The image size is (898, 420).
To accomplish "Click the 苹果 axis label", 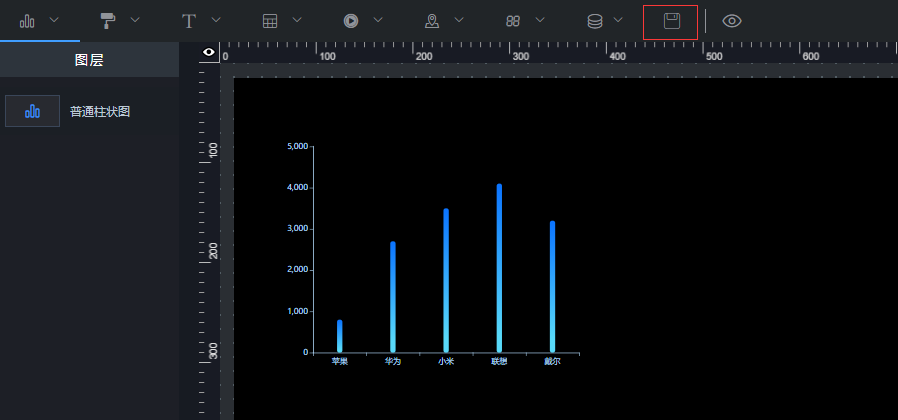I will tap(340, 362).
